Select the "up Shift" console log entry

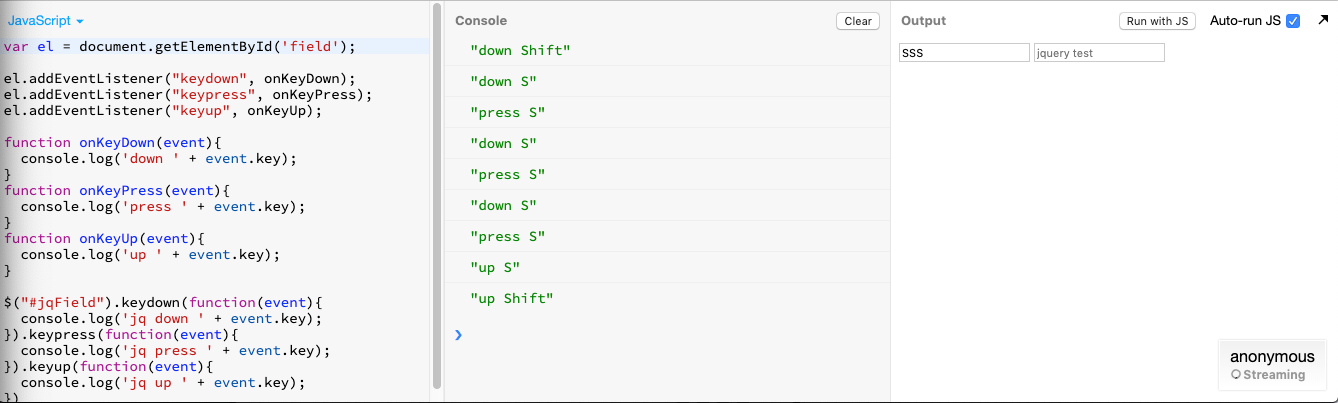pyautogui.click(x=511, y=299)
